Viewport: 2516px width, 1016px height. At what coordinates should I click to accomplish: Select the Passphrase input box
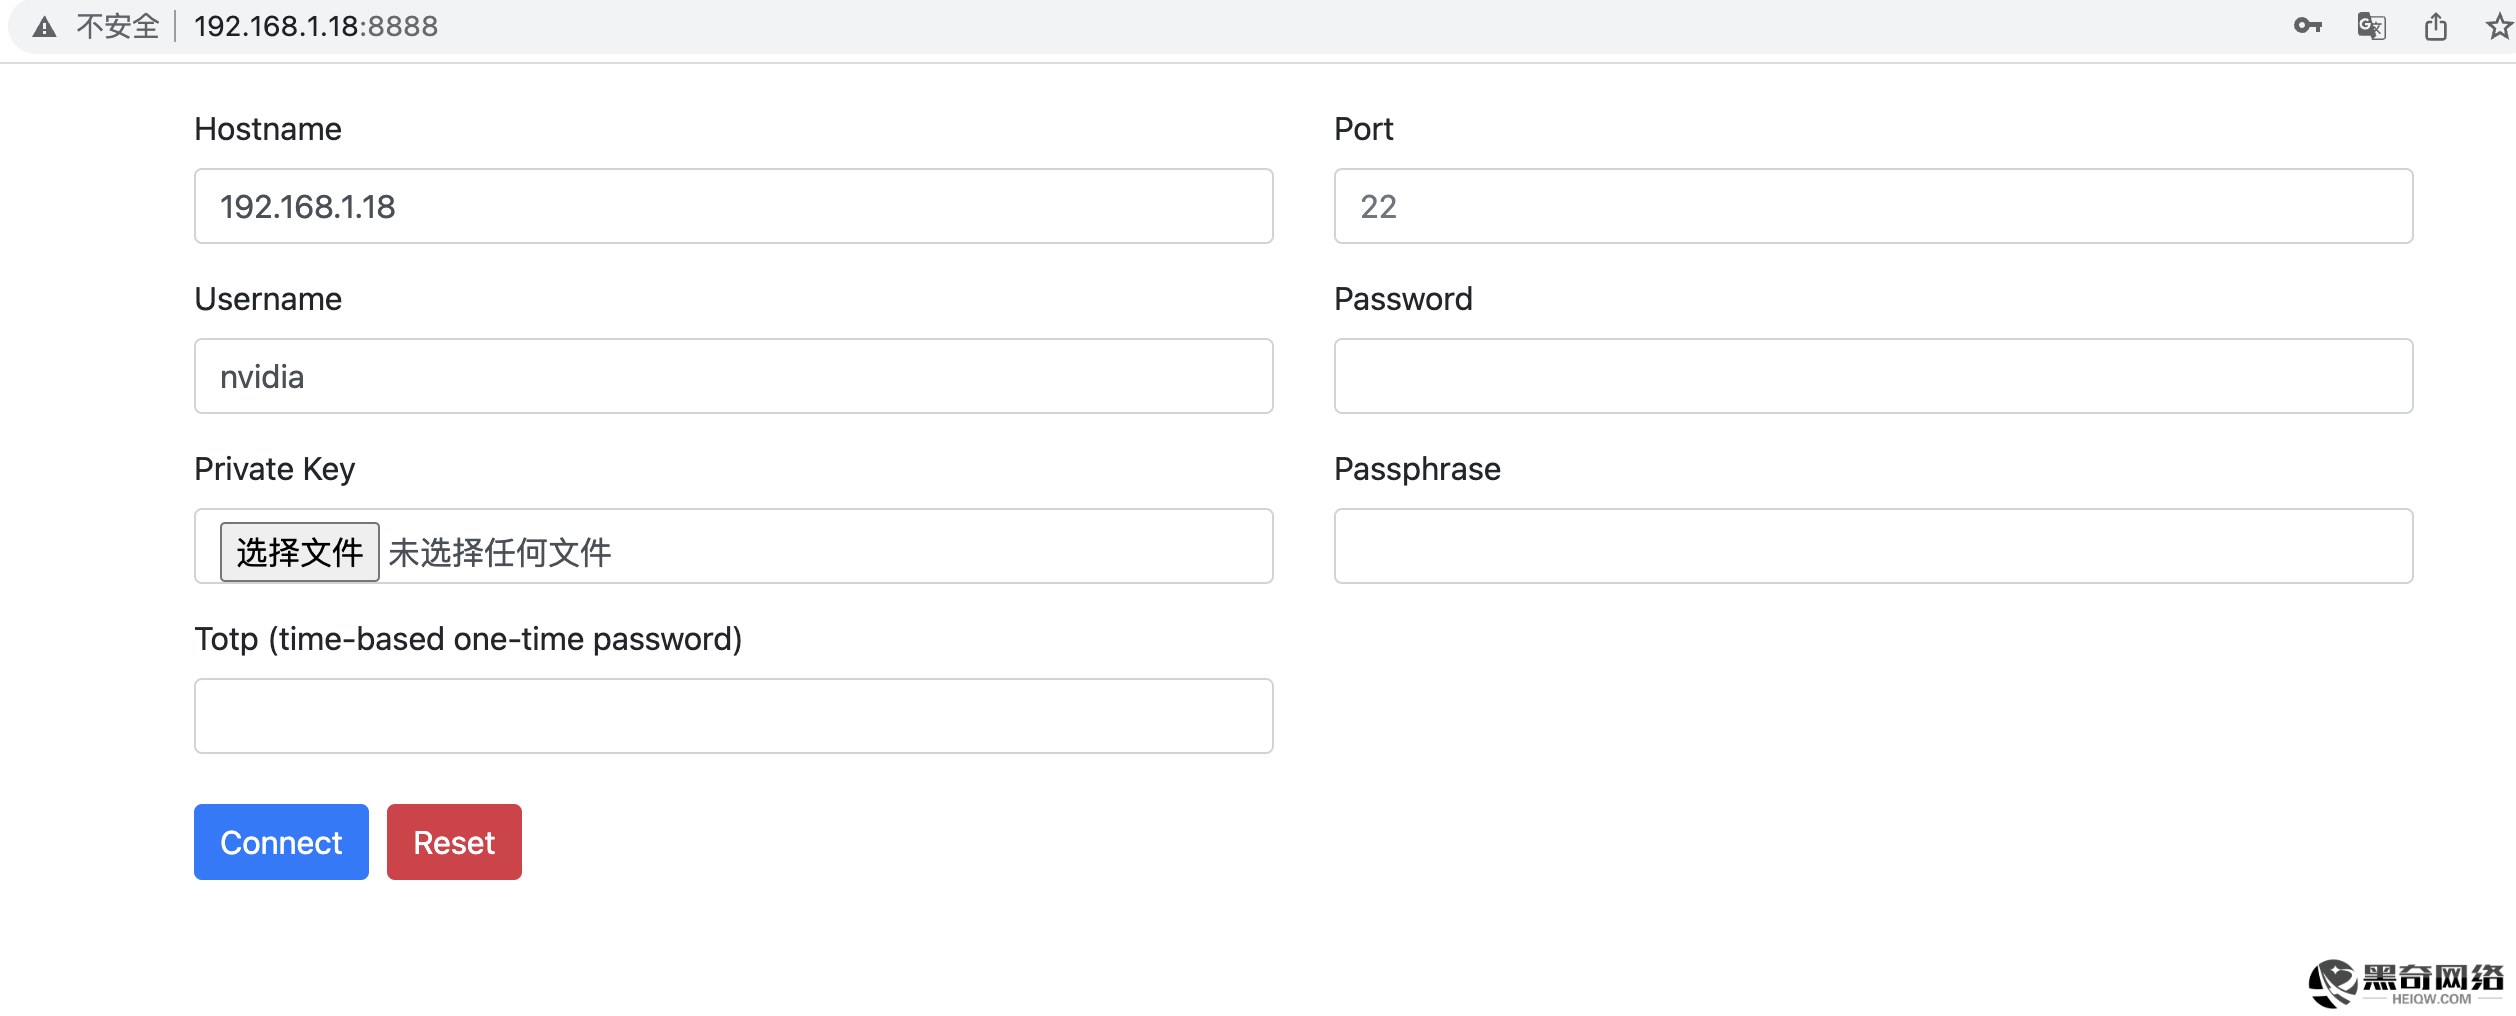point(1872,546)
